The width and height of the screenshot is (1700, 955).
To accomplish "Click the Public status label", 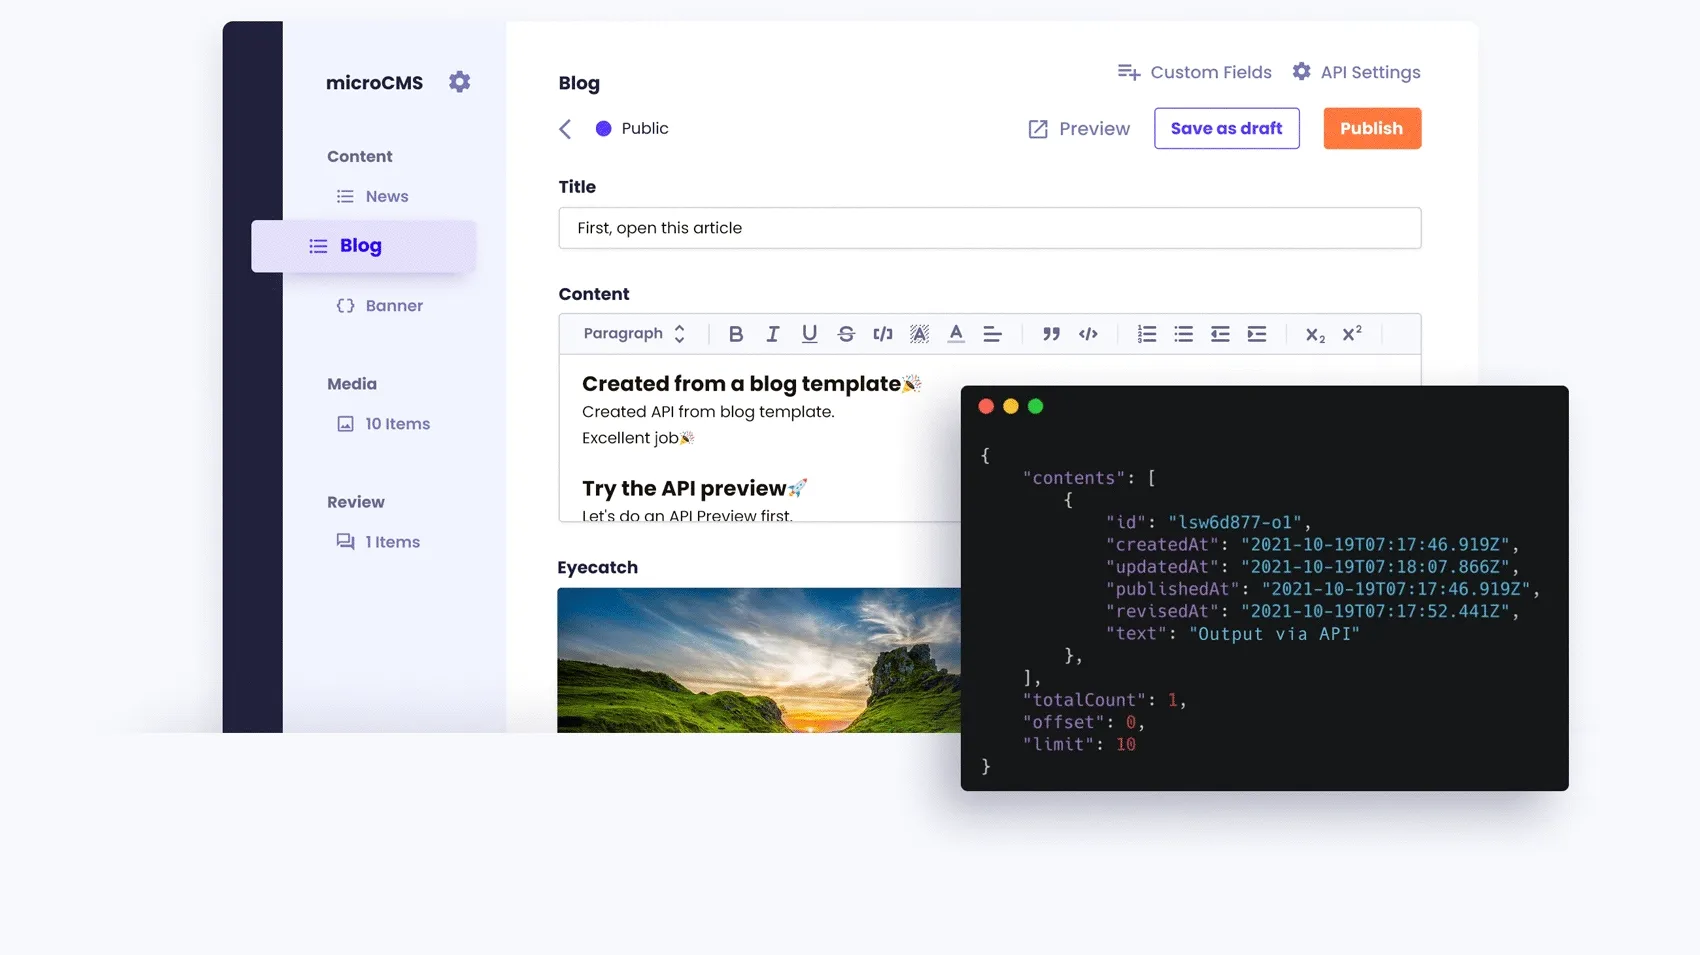I will tap(645, 128).
